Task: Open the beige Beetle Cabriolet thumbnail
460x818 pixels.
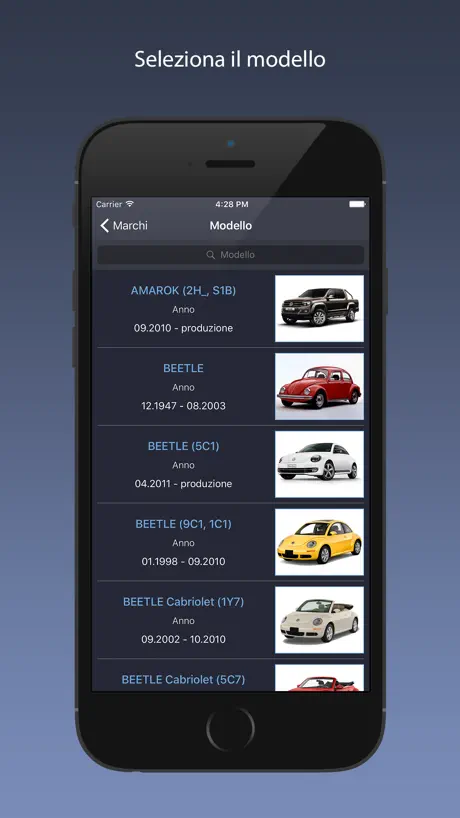Action: 319,620
